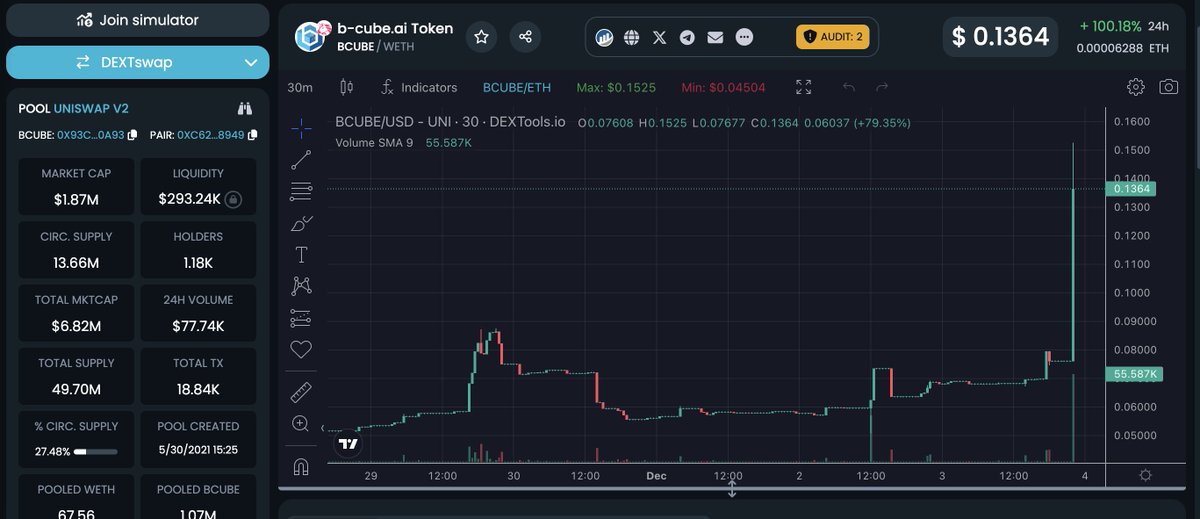Copy the BCUBE contract address

coord(132,134)
